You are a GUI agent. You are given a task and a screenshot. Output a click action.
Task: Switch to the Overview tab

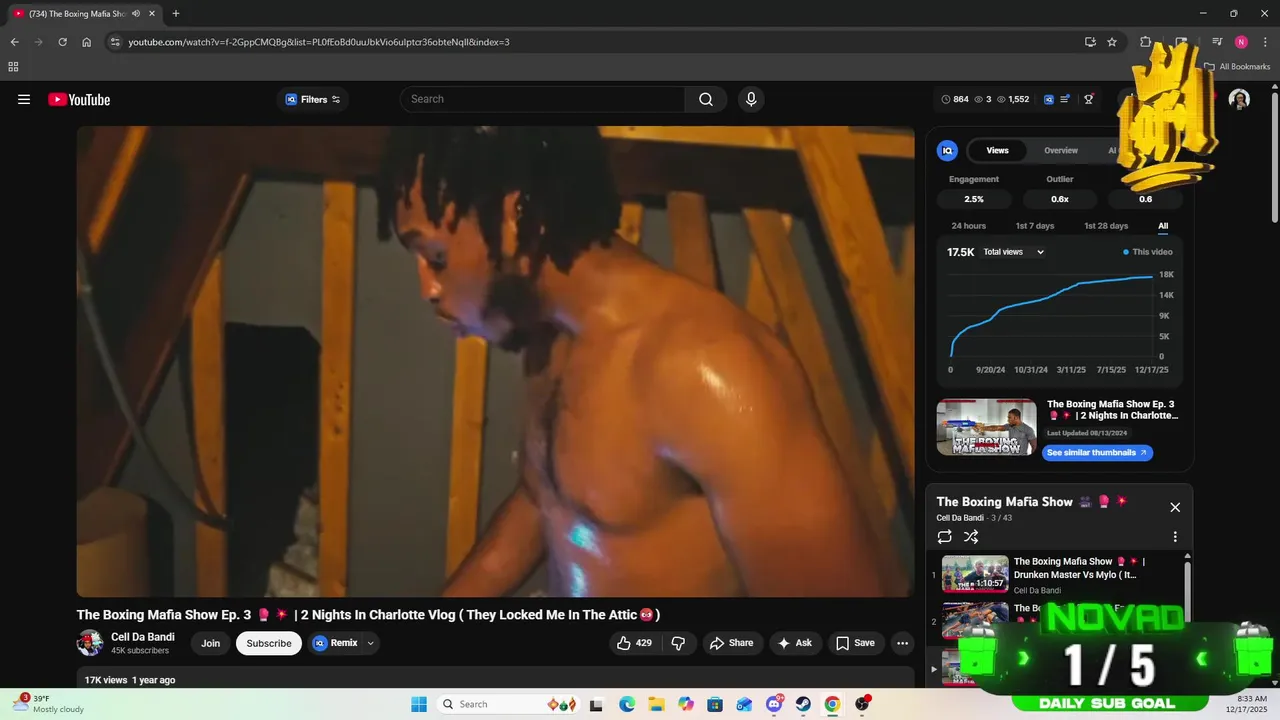pyautogui.click(x=1061, y=150)
